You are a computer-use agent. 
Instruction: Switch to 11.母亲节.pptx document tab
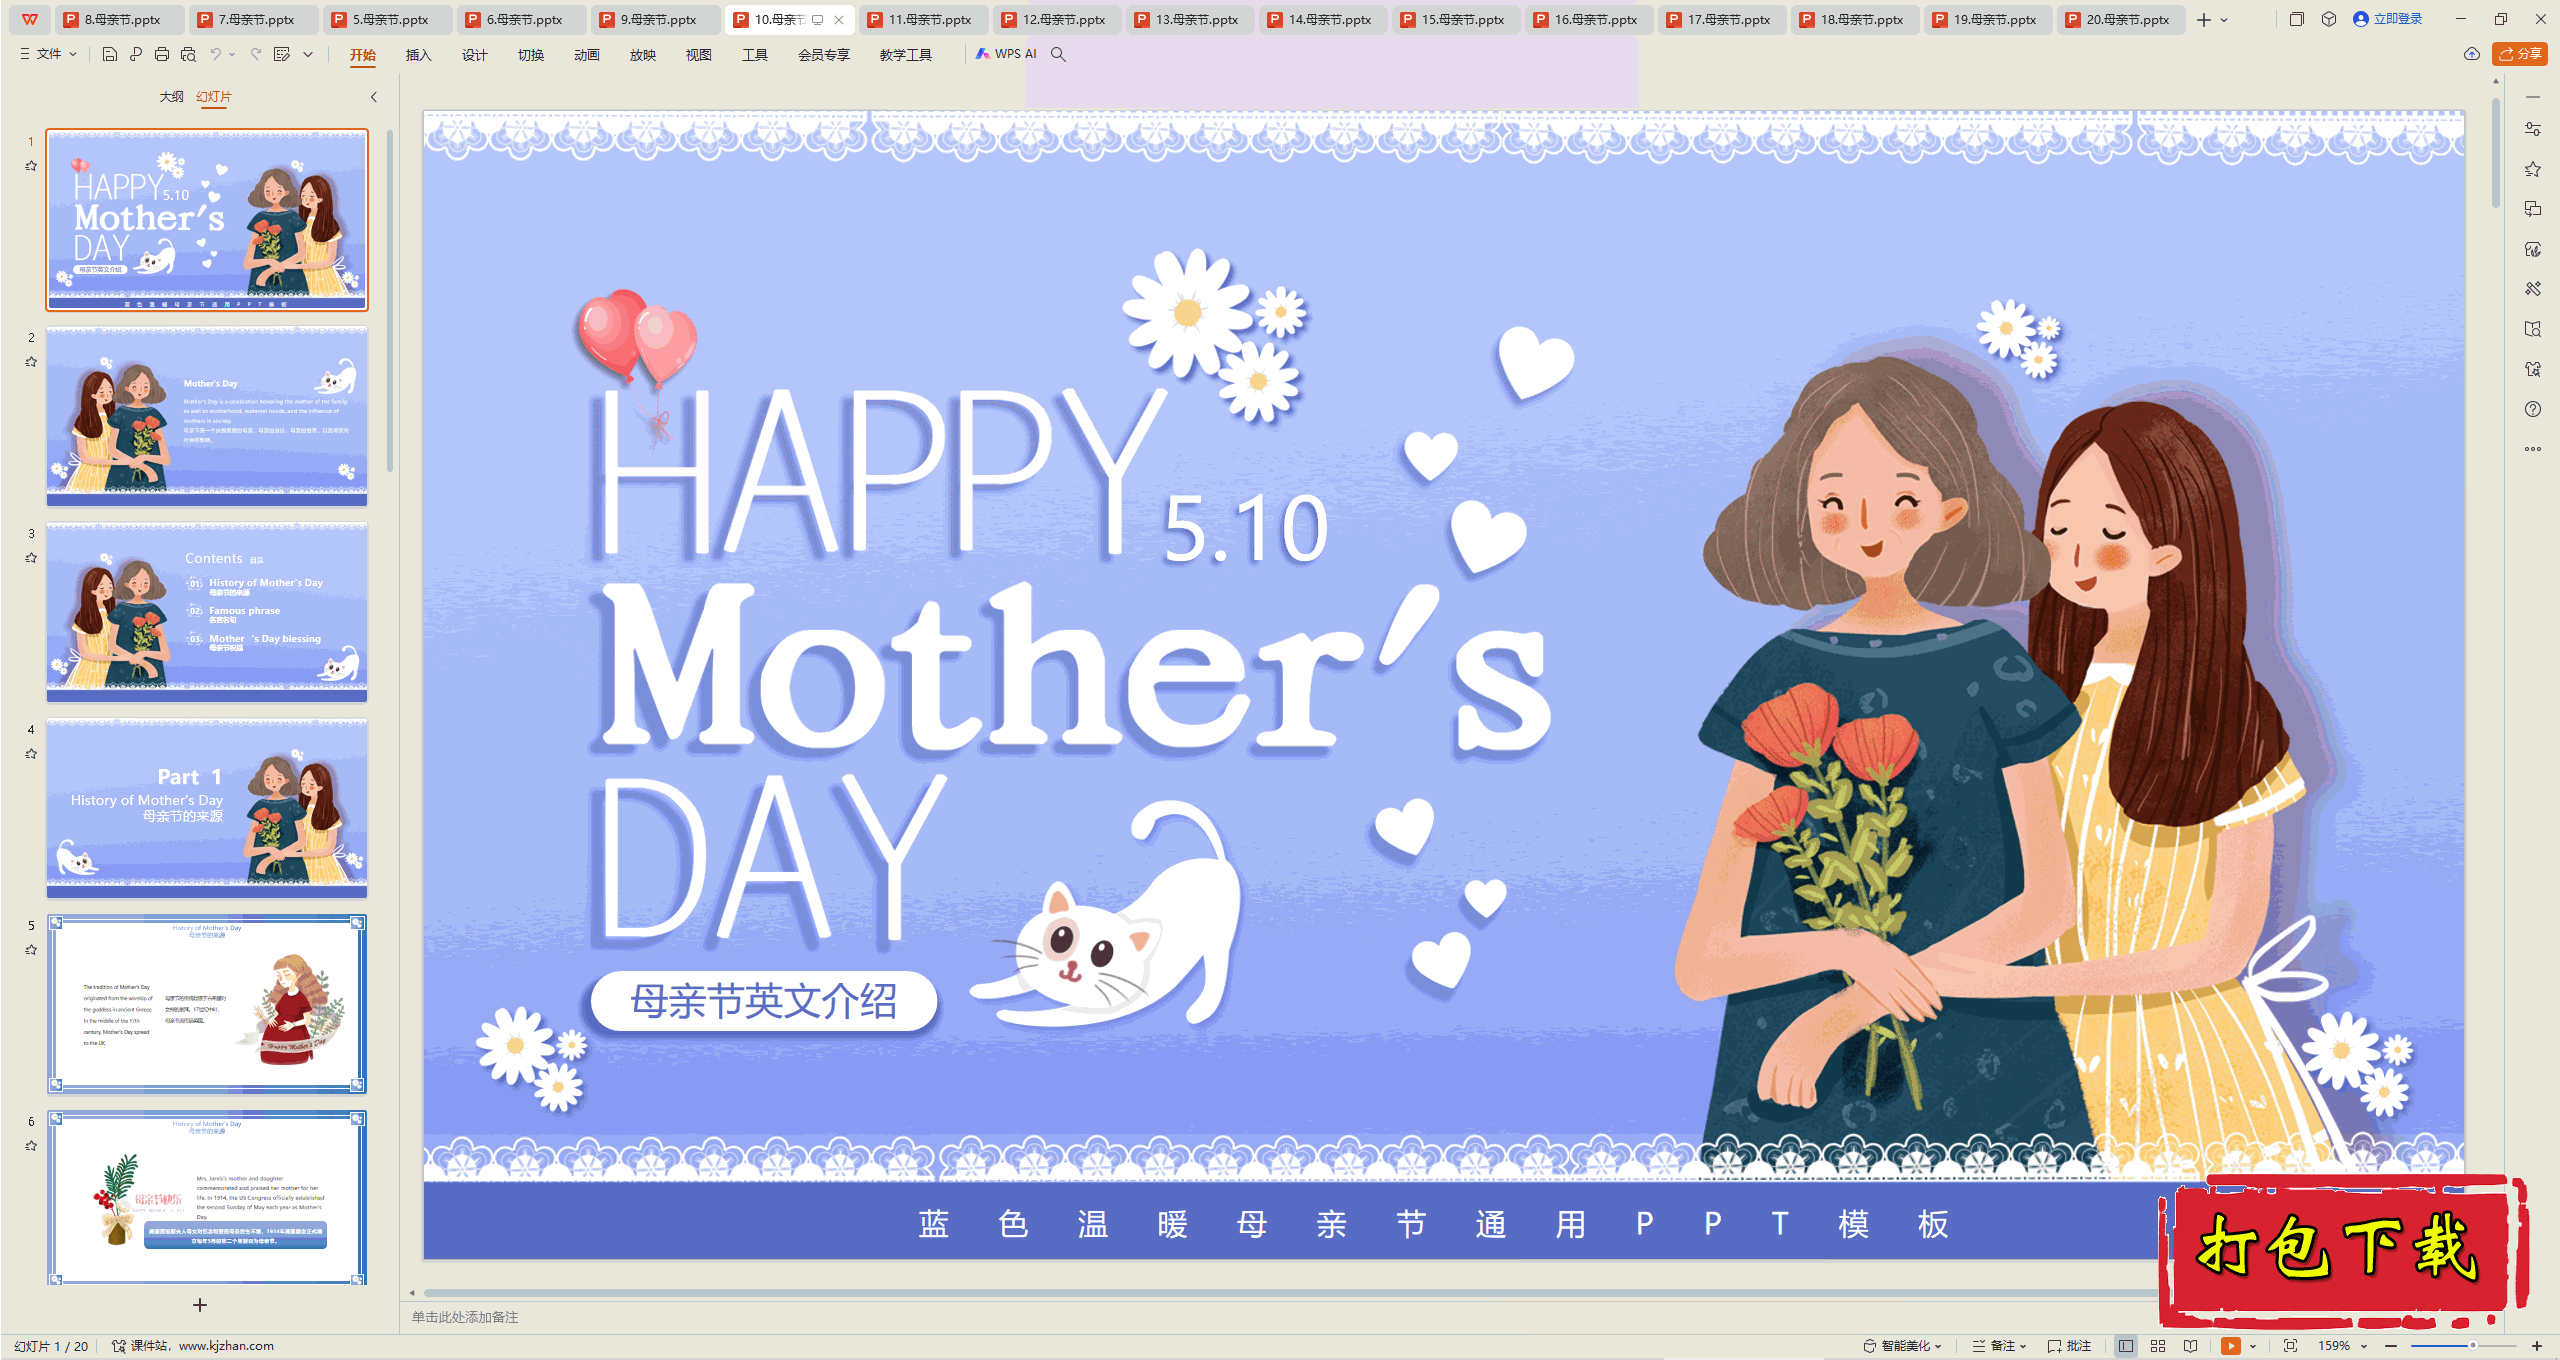tap(924, 19)
